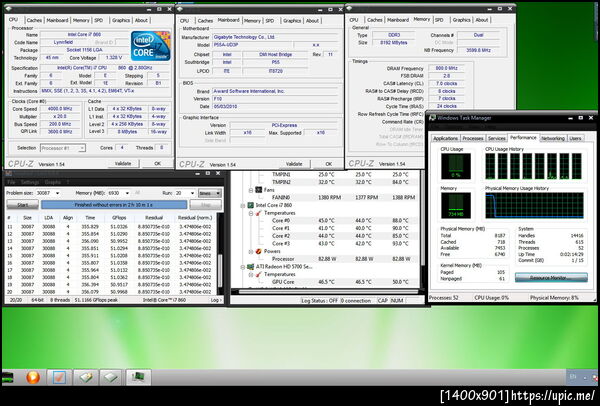Click OK in the CPU-Z processor window

tap(157, 163)
